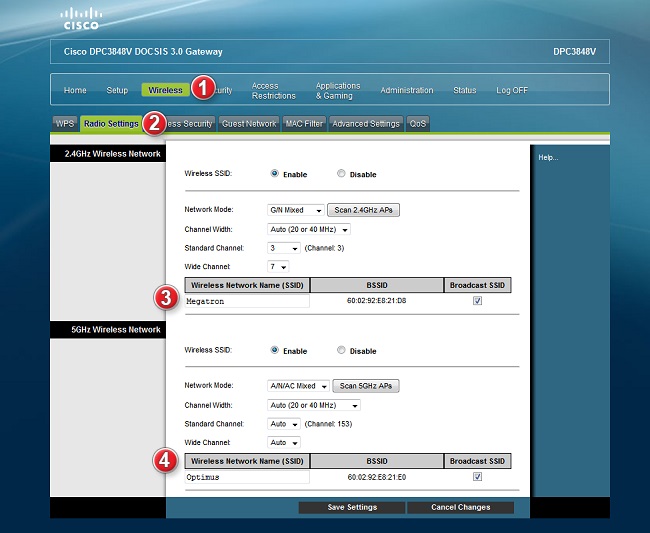Click the Cisco logo
650x533 pixels.
pyautogui.click(x=80, y=17)
